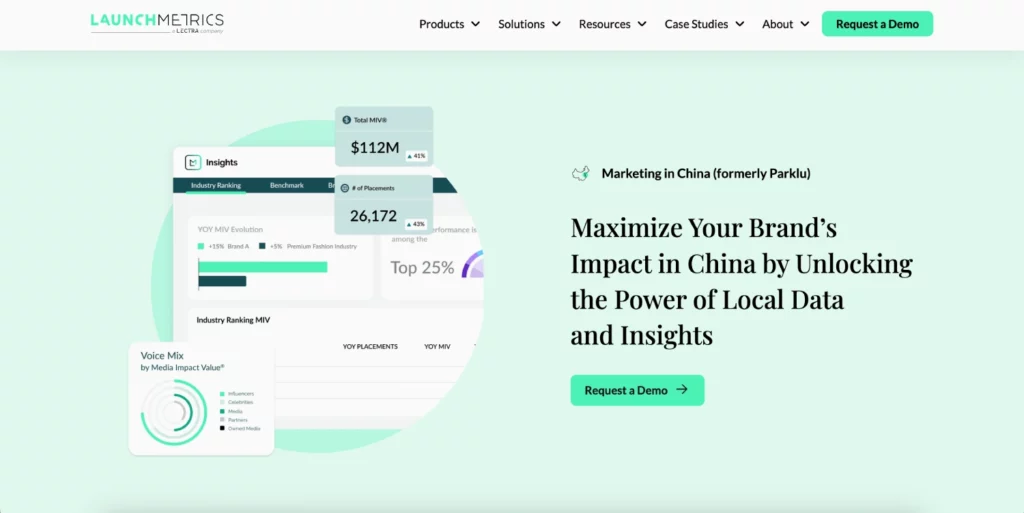Image resolution: width=1024 pixels, height=513 pixels.
Task: Click the Brand A green legend swatch
Action: point(201,246)
